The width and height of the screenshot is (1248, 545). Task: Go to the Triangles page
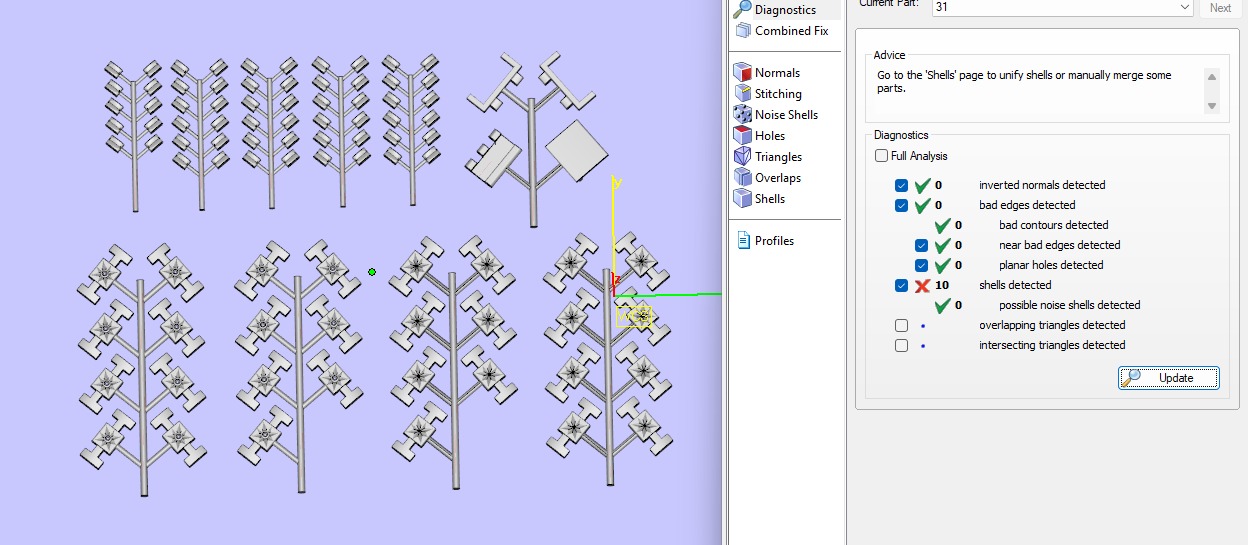point(778,156)
